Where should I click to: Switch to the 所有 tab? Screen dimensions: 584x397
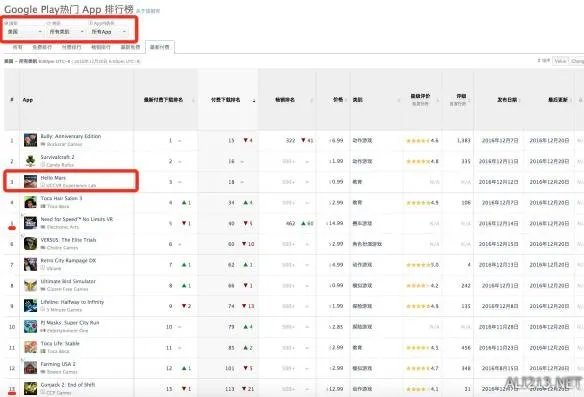(18, 47)
